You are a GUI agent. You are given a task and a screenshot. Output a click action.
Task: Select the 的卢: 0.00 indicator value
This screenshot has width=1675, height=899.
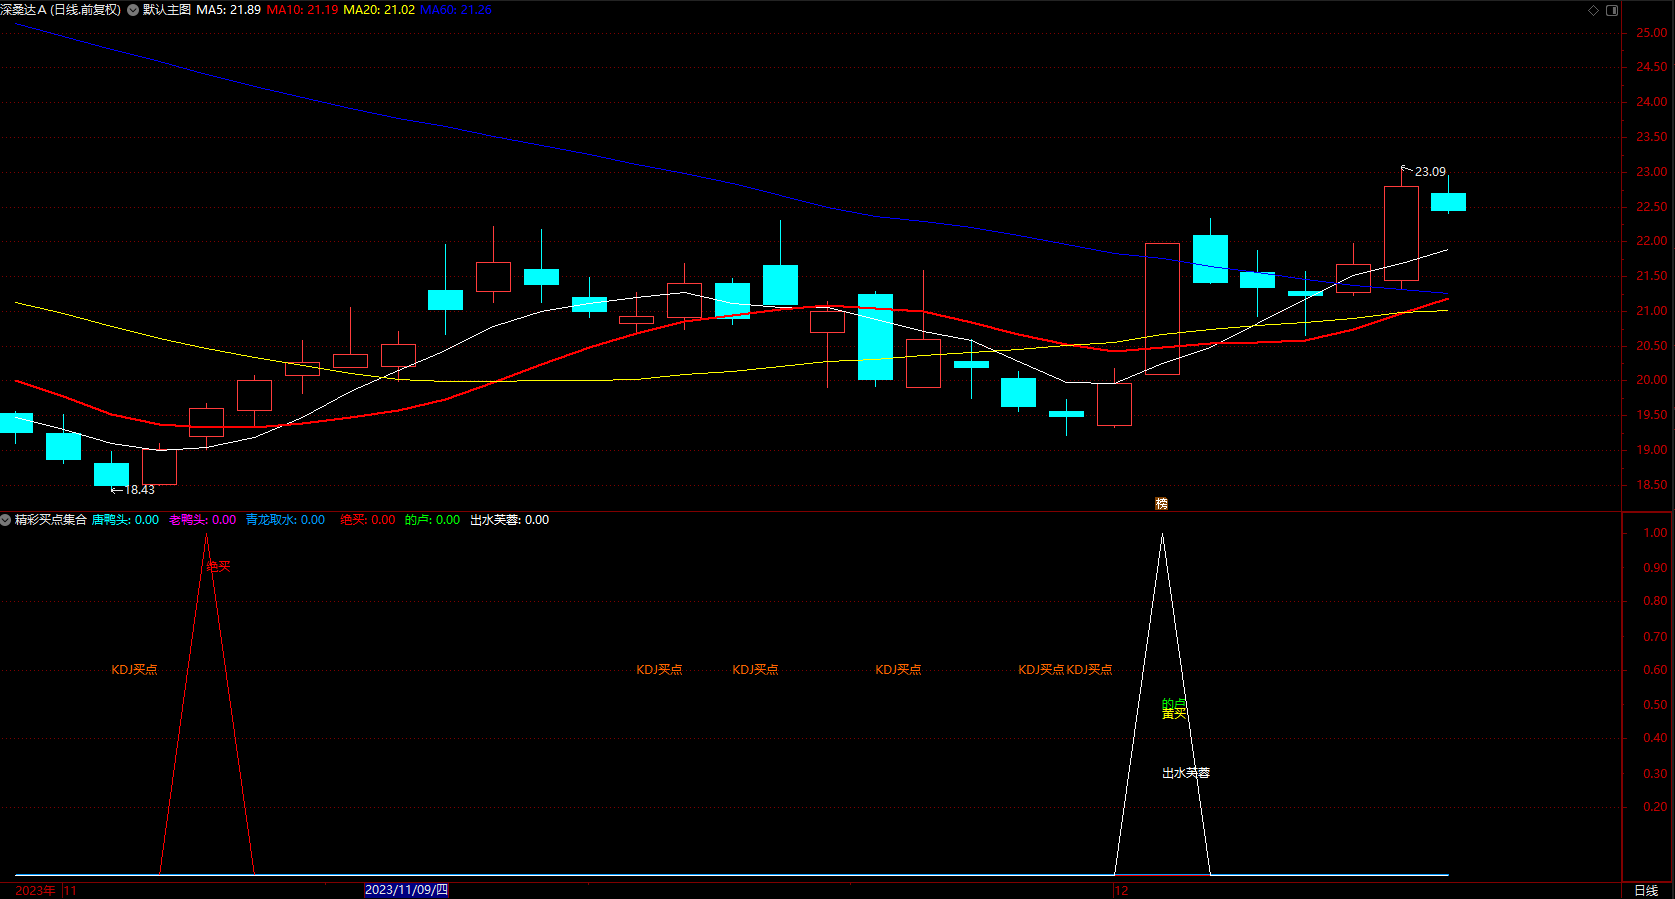tap(432, 520)
